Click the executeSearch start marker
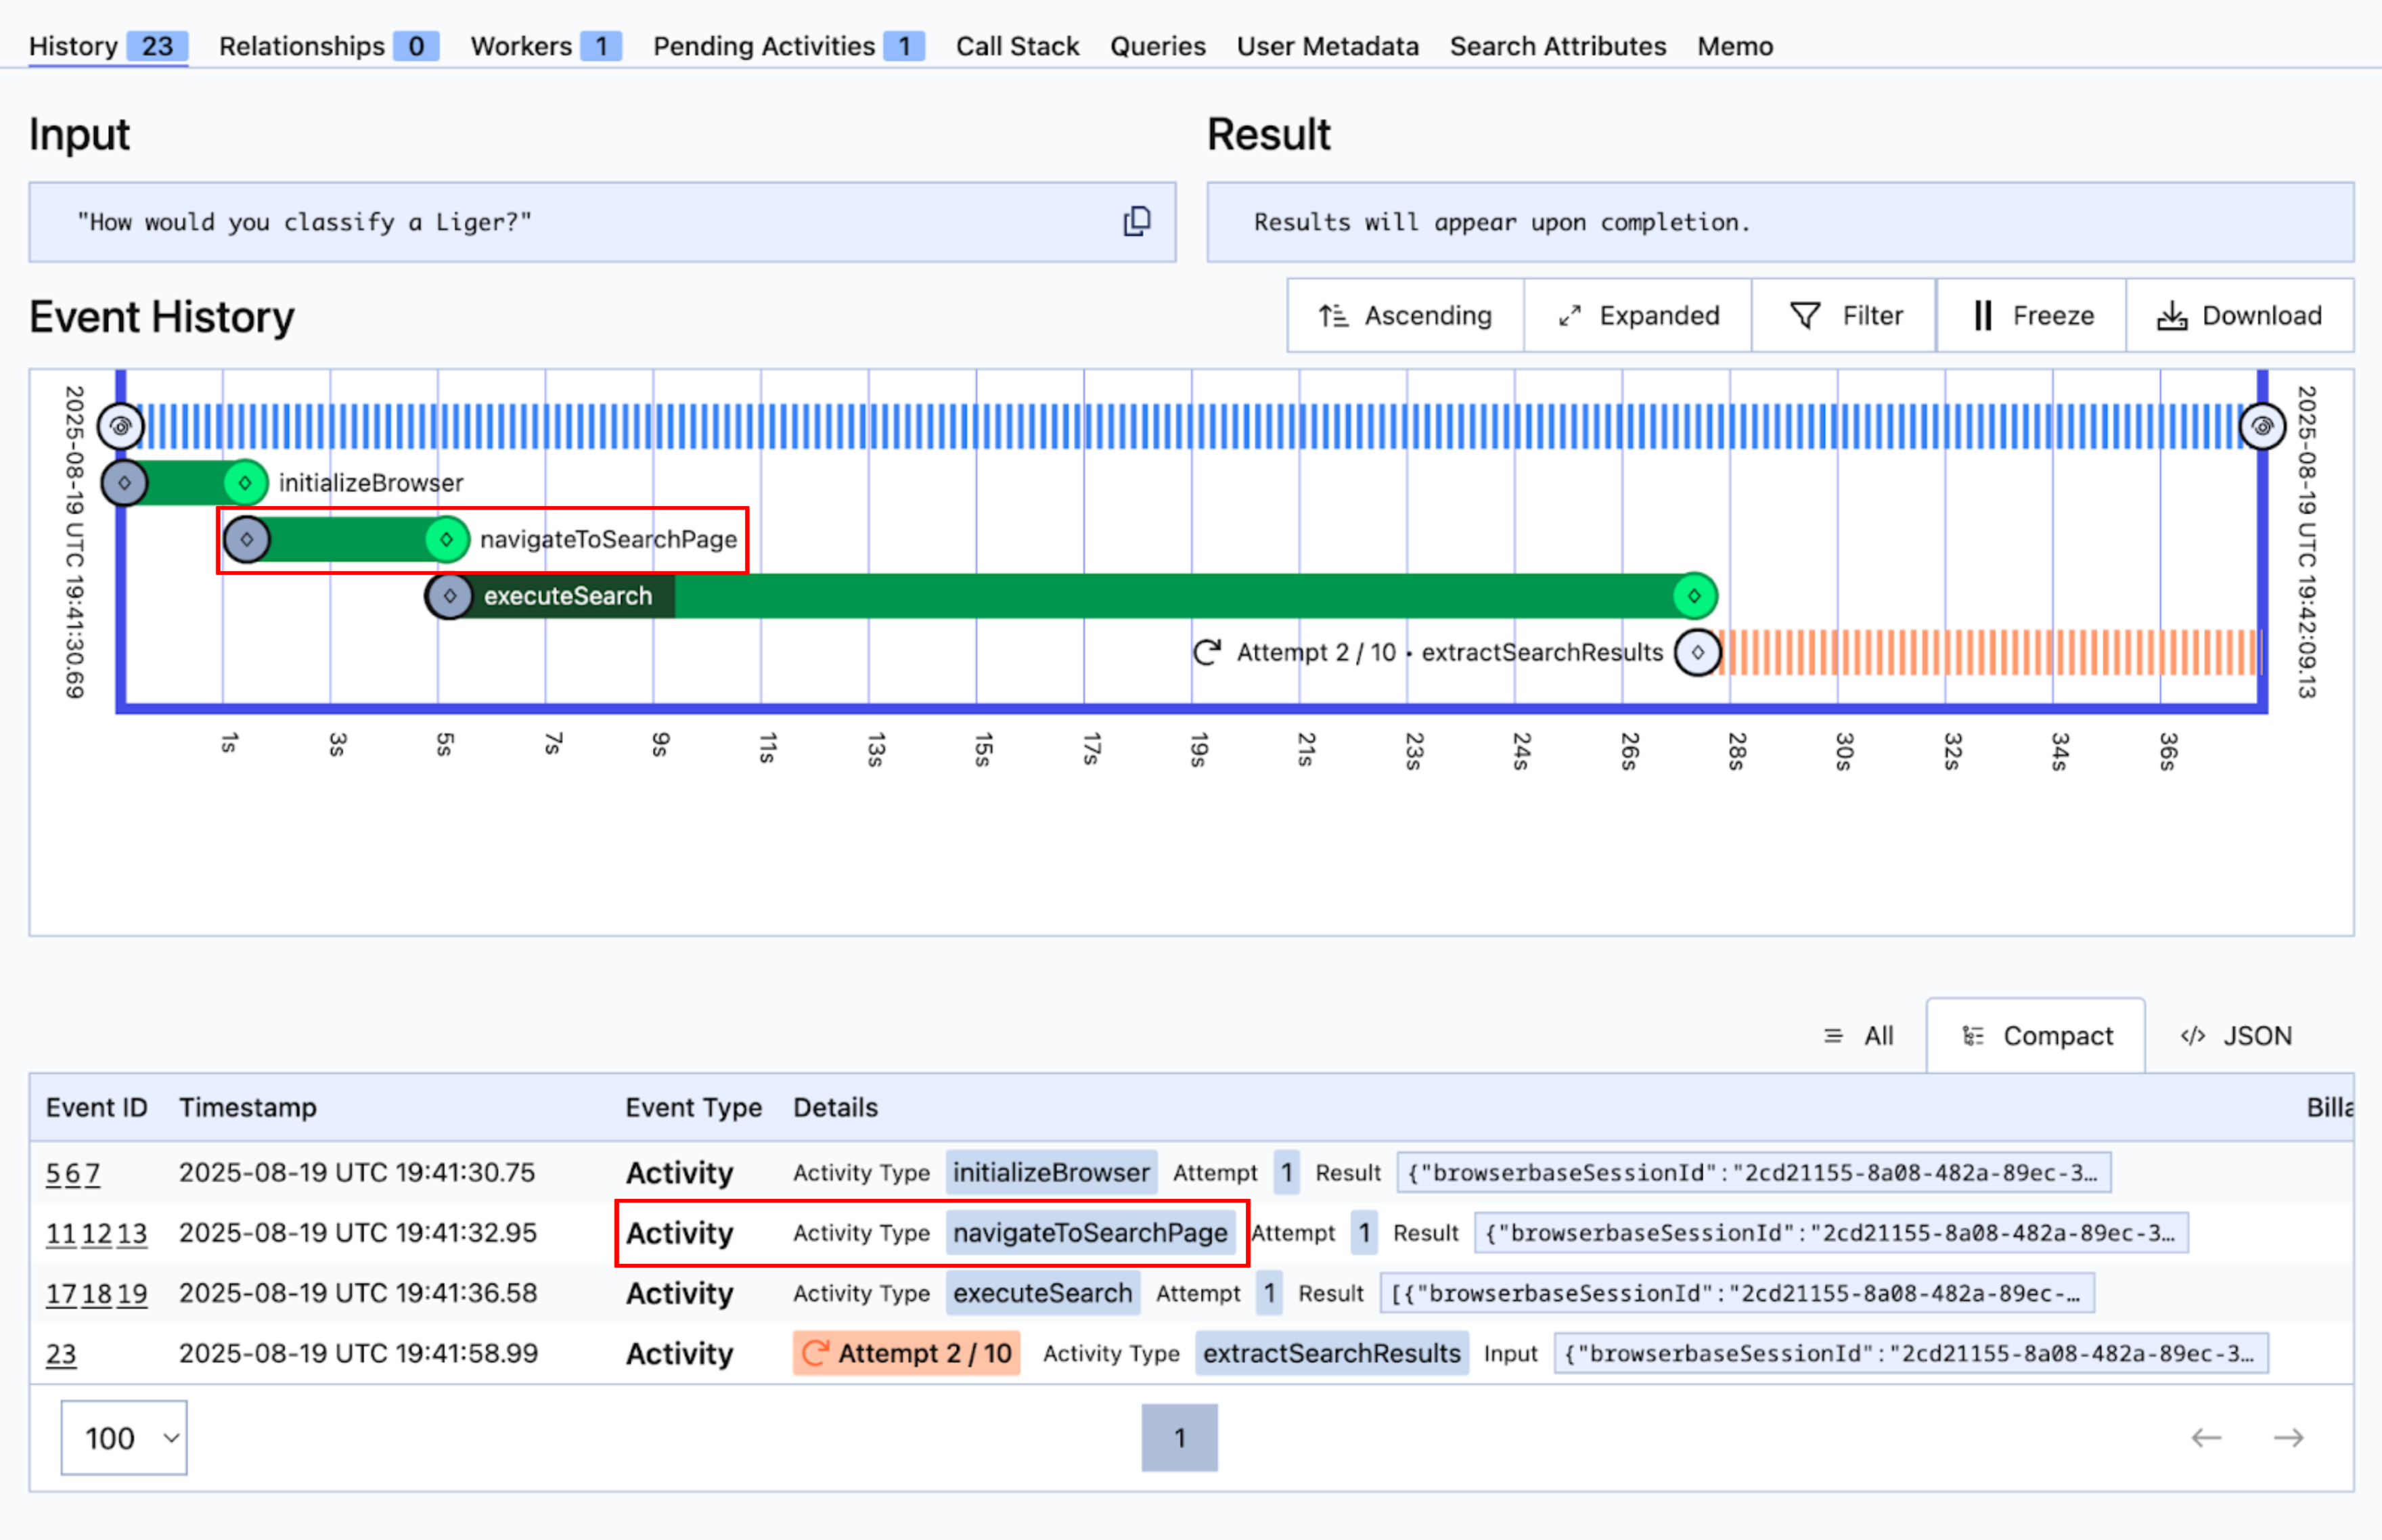Viewport: 2382px width, 1540px height. click(450, 596)
